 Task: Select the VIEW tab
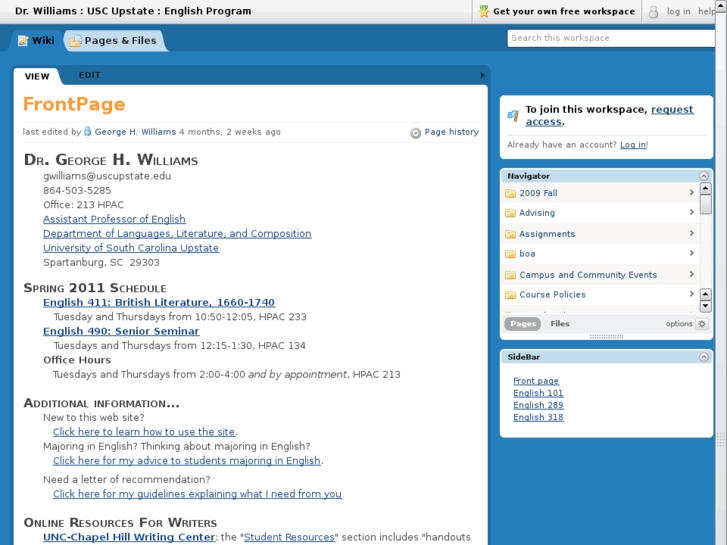37,77
